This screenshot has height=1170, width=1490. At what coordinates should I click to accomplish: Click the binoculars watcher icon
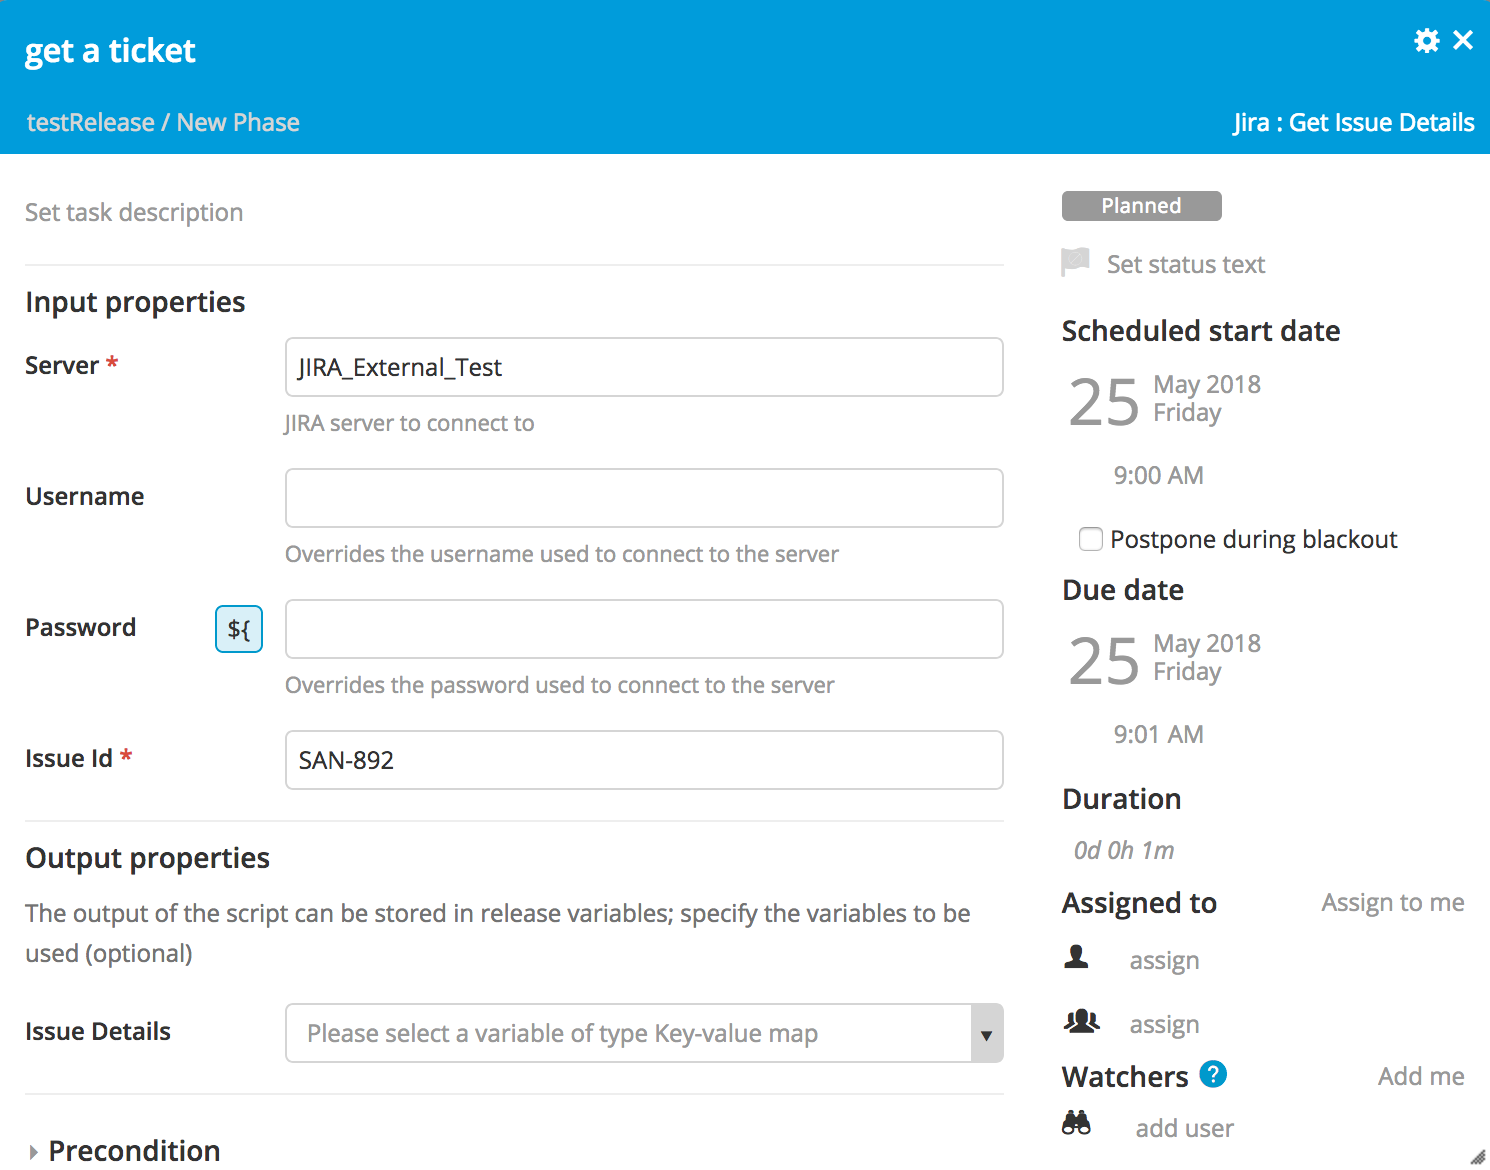[x=1076, y=1123]
